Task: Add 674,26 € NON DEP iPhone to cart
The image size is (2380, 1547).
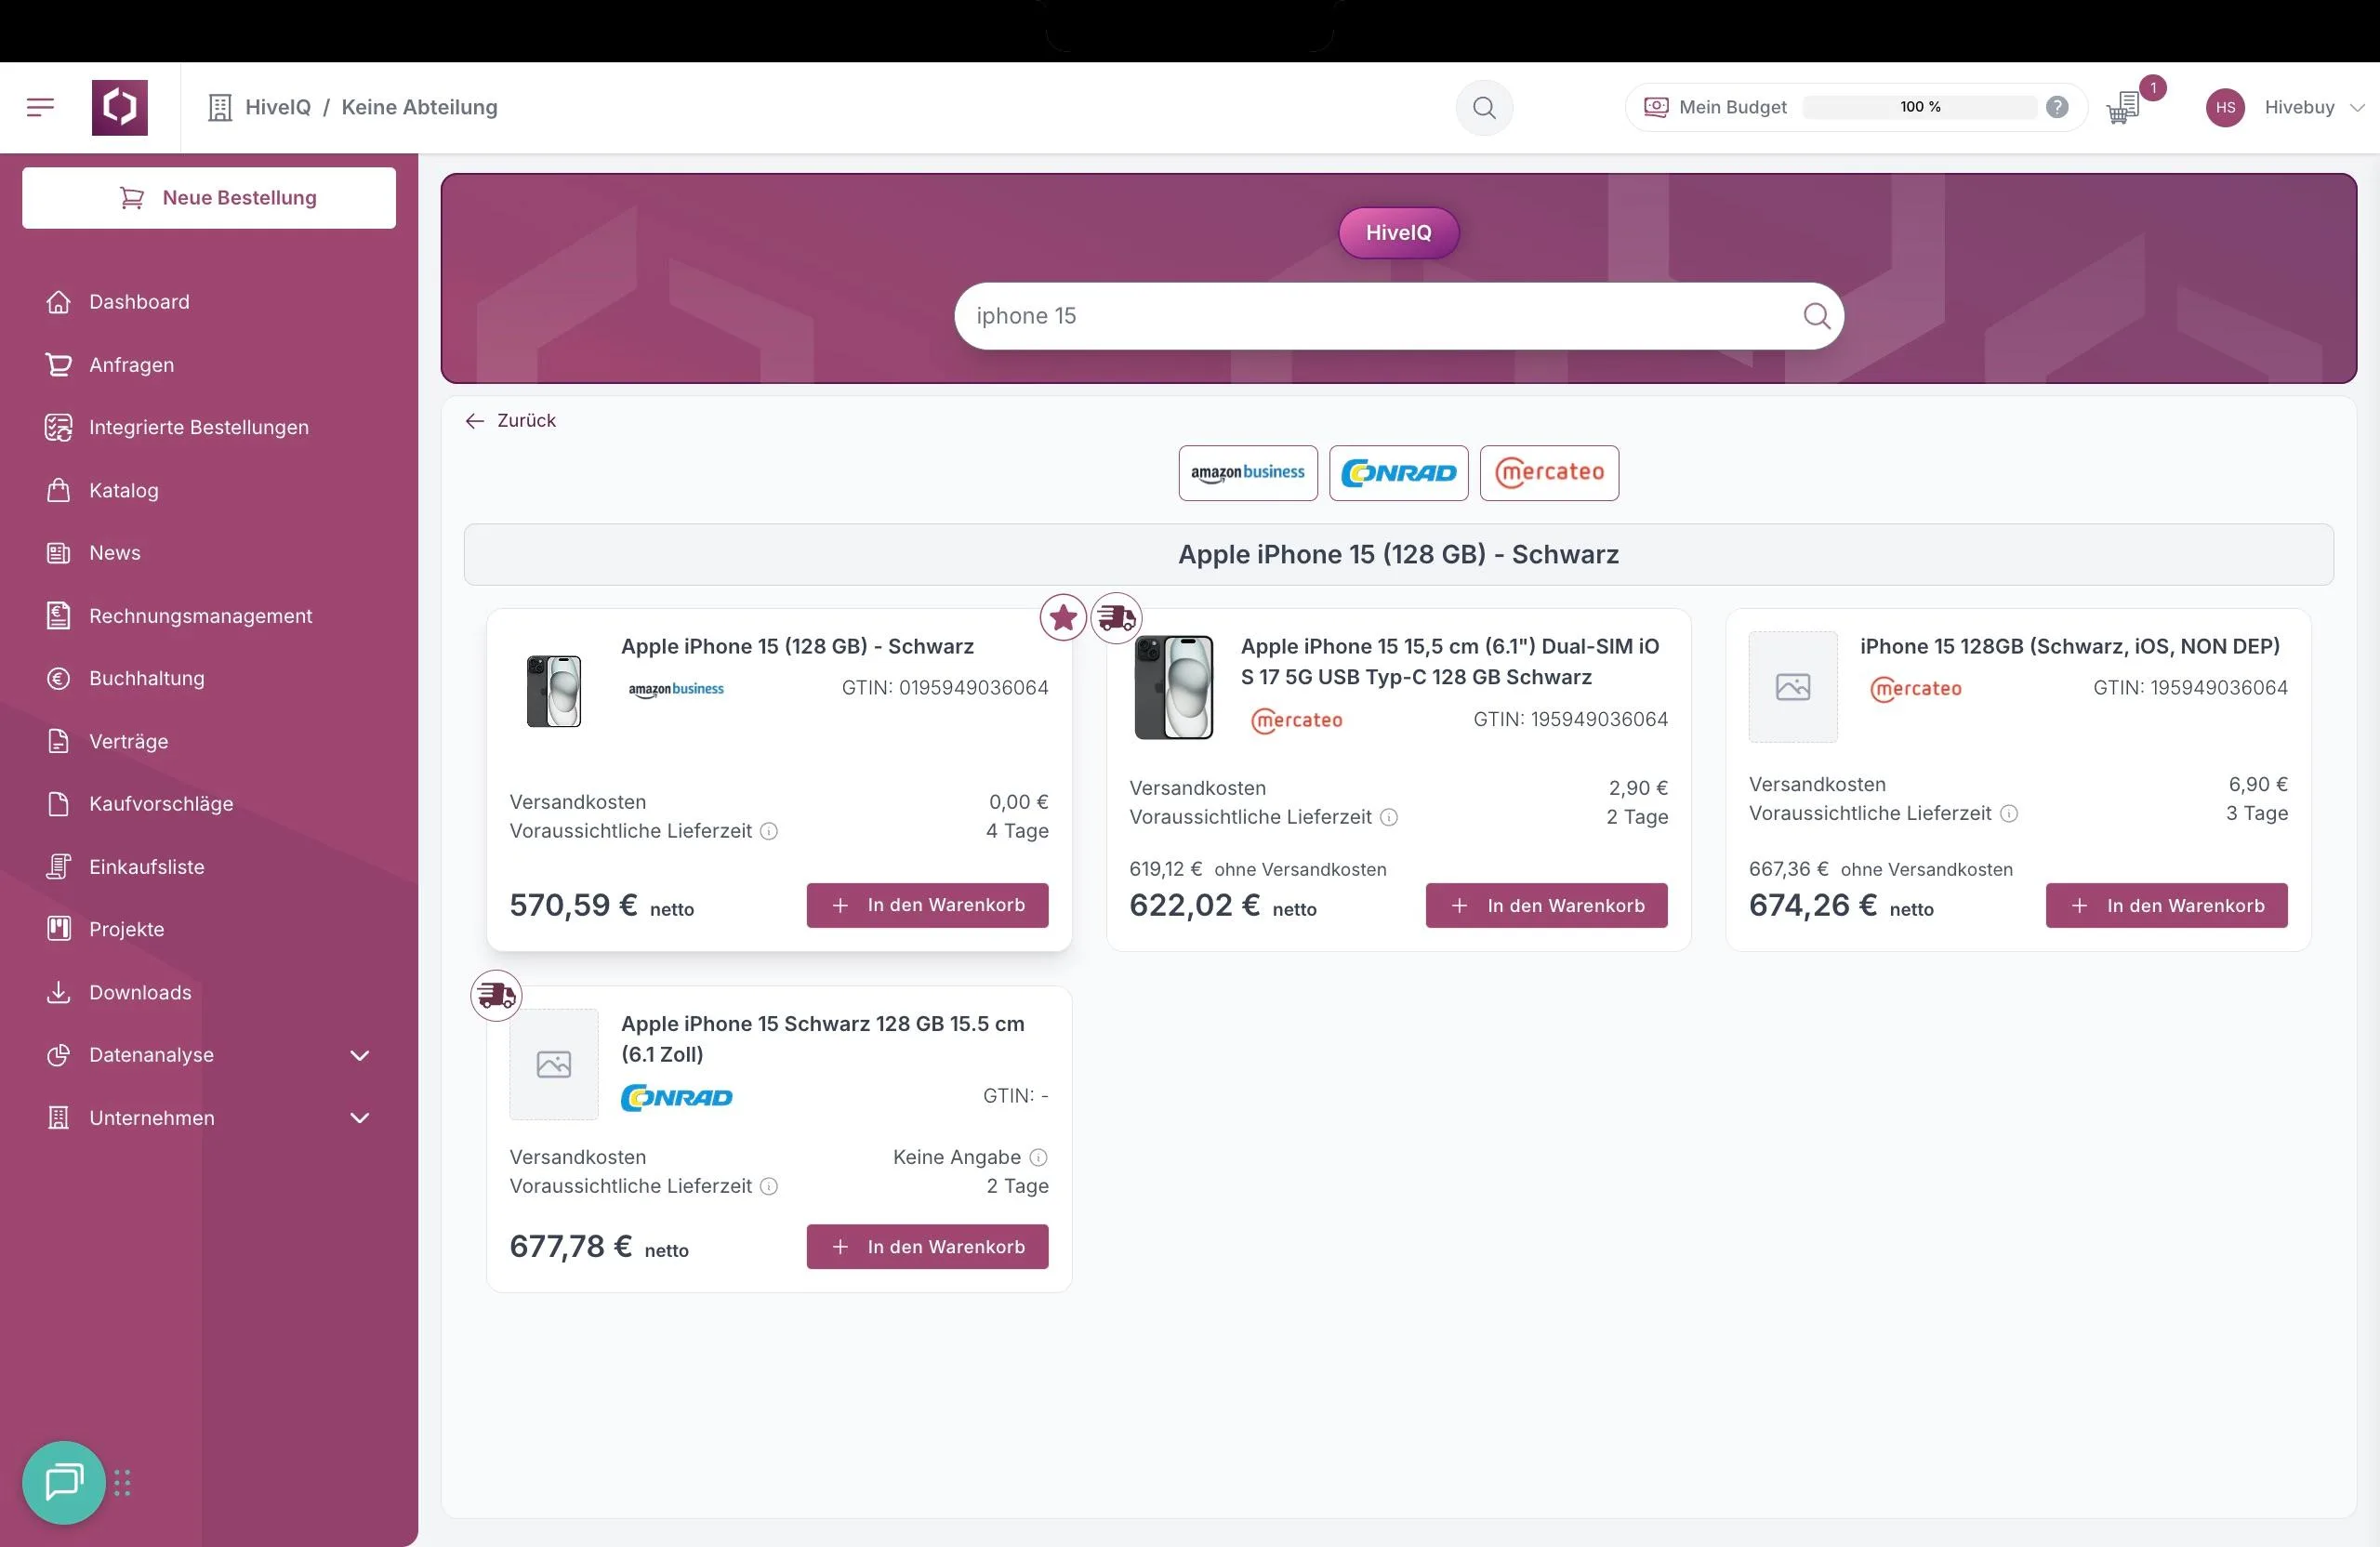Action: (x=2166, y=905)
